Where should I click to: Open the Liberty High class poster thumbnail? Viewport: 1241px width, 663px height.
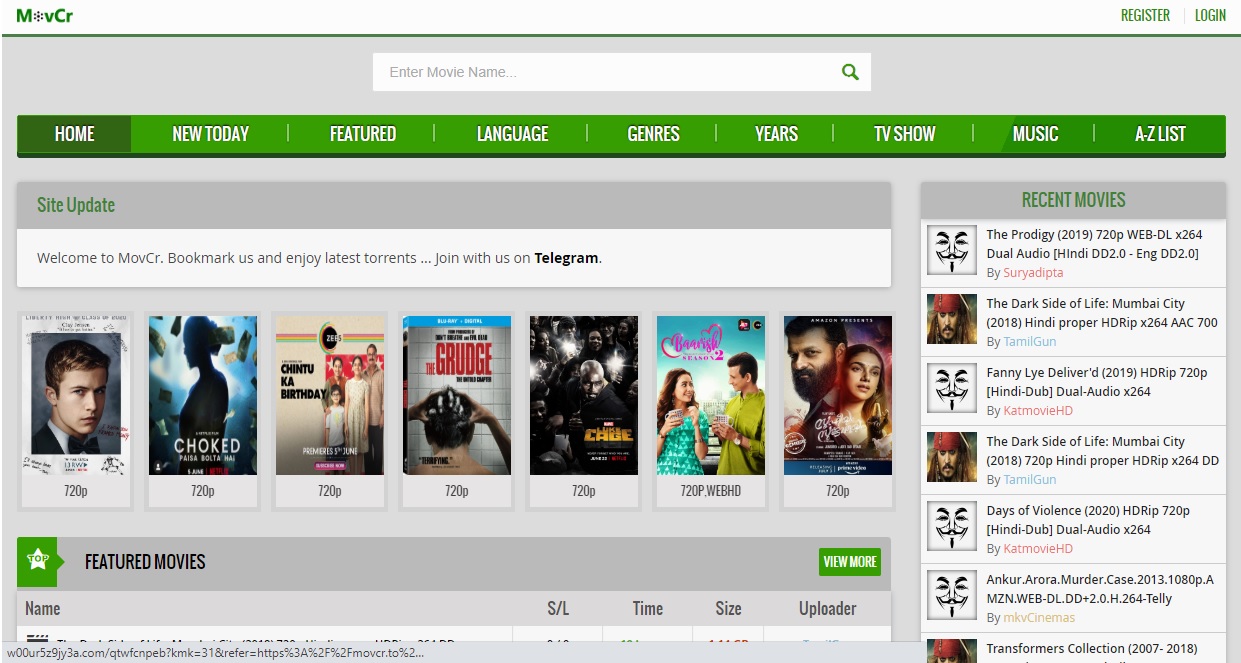[74, 395]
